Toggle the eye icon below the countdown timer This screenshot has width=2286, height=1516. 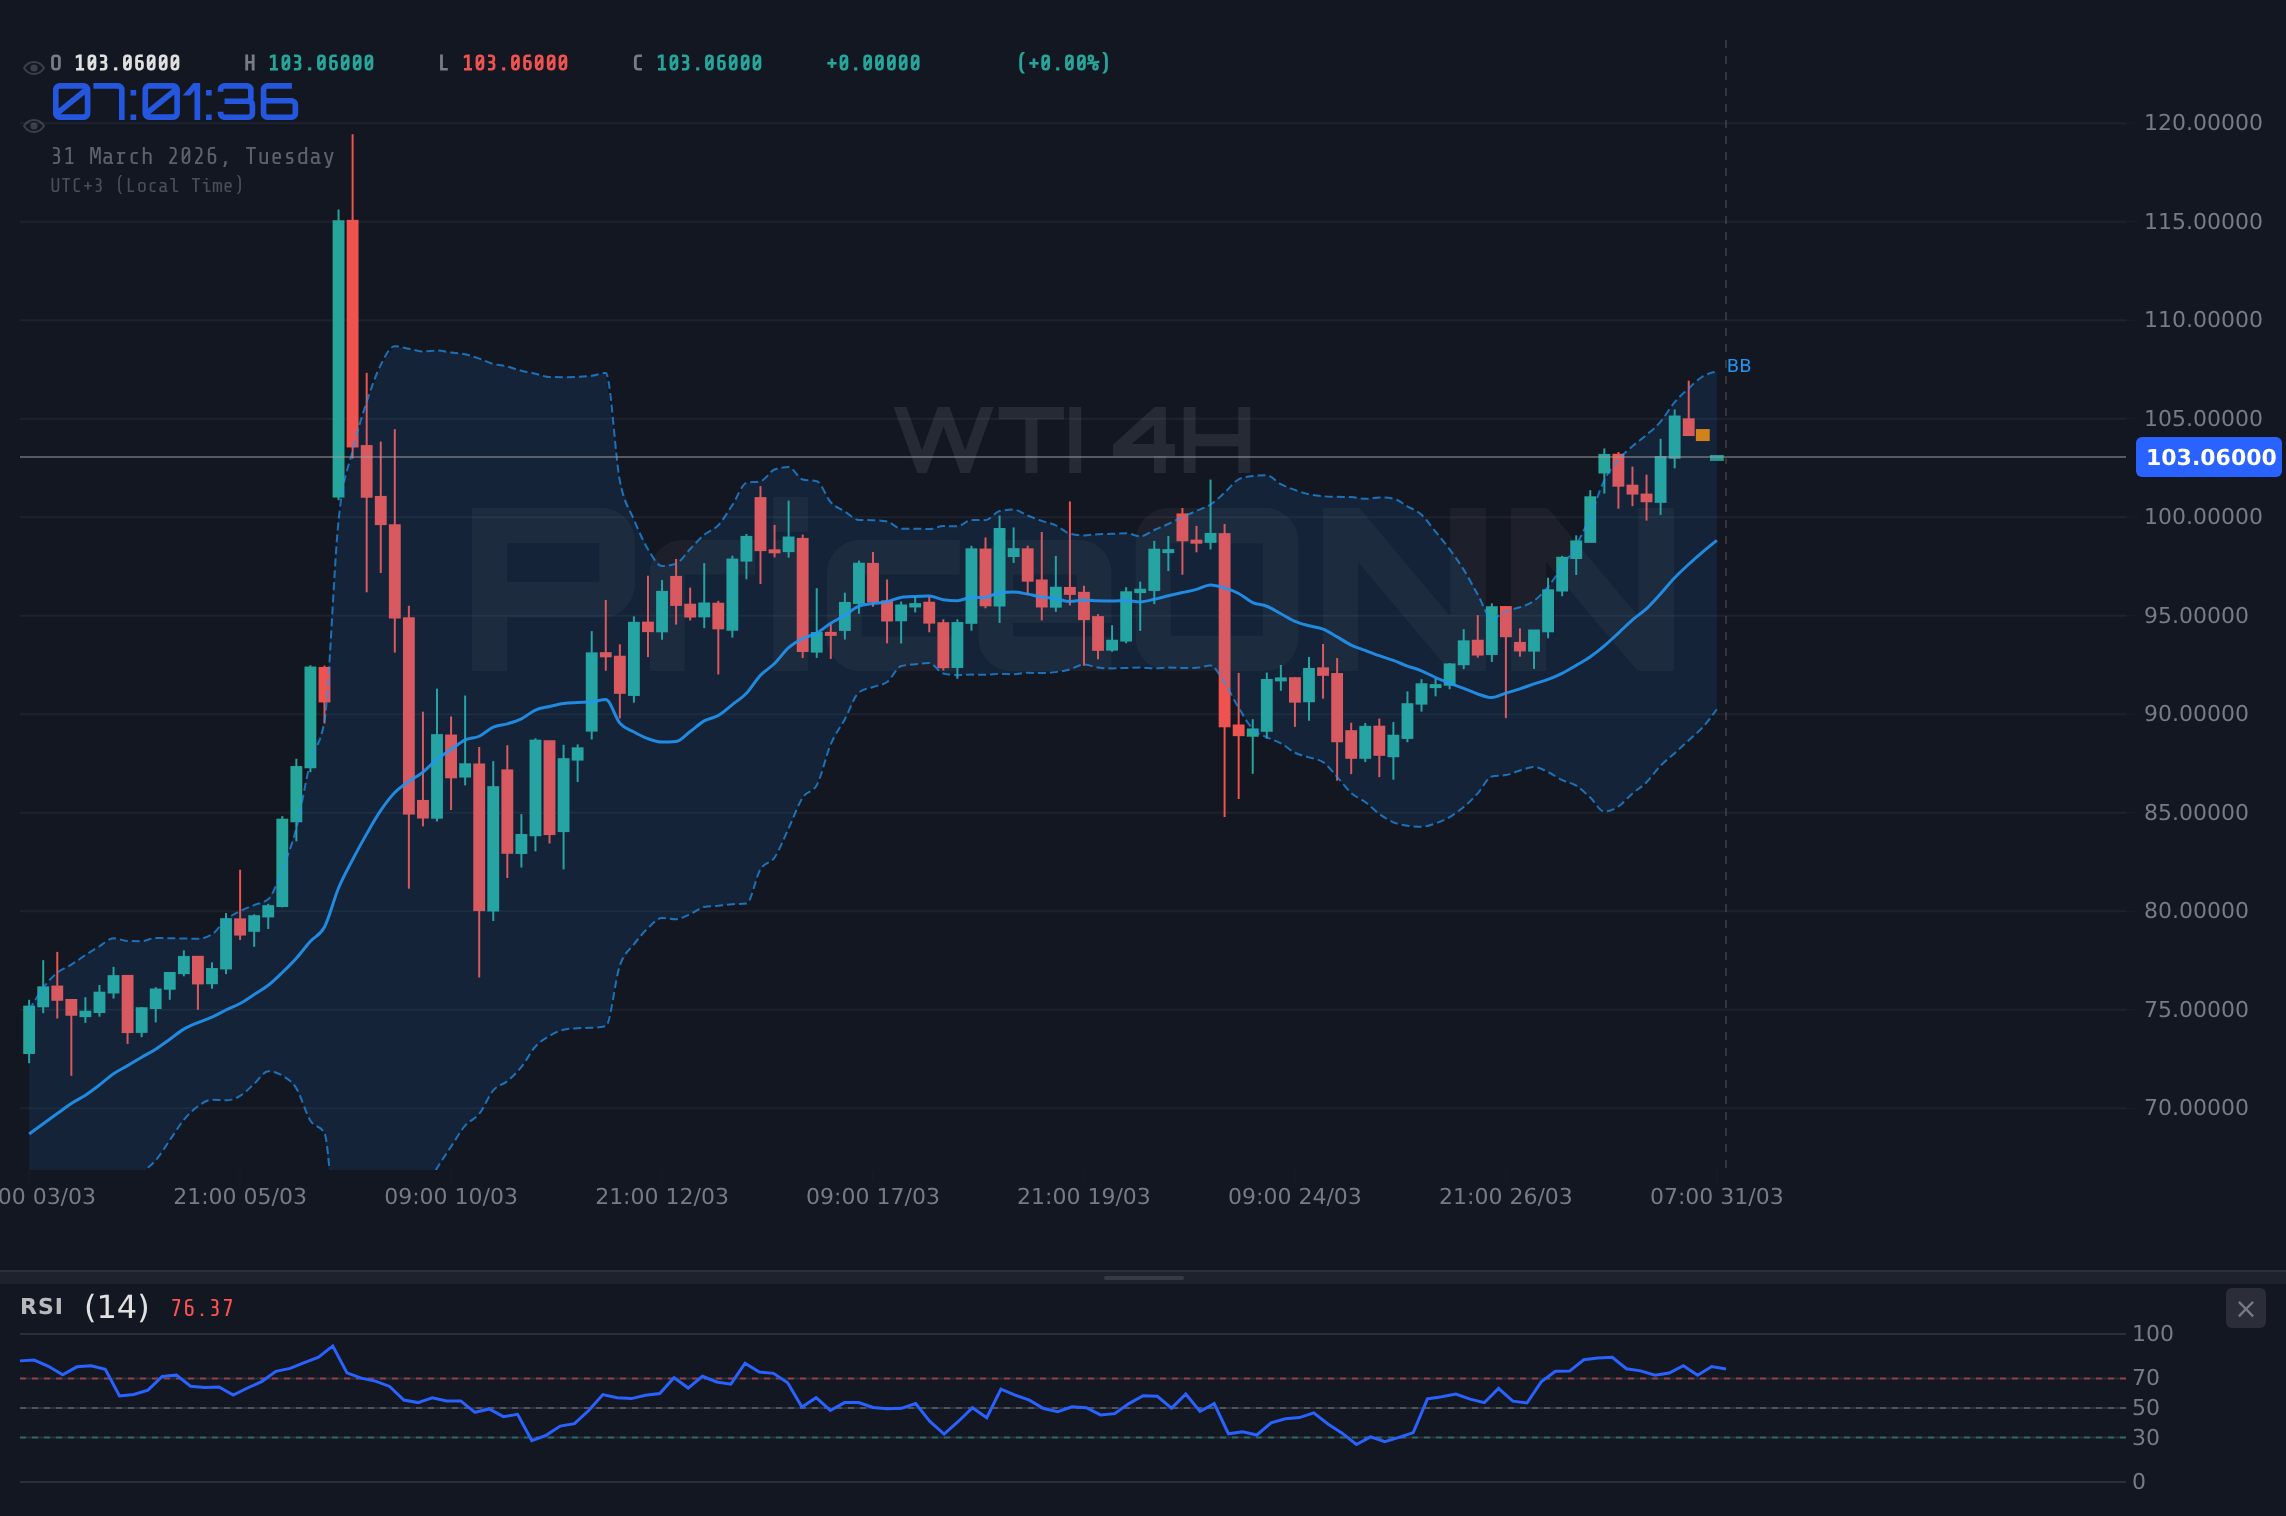click(x=32, y=126)
